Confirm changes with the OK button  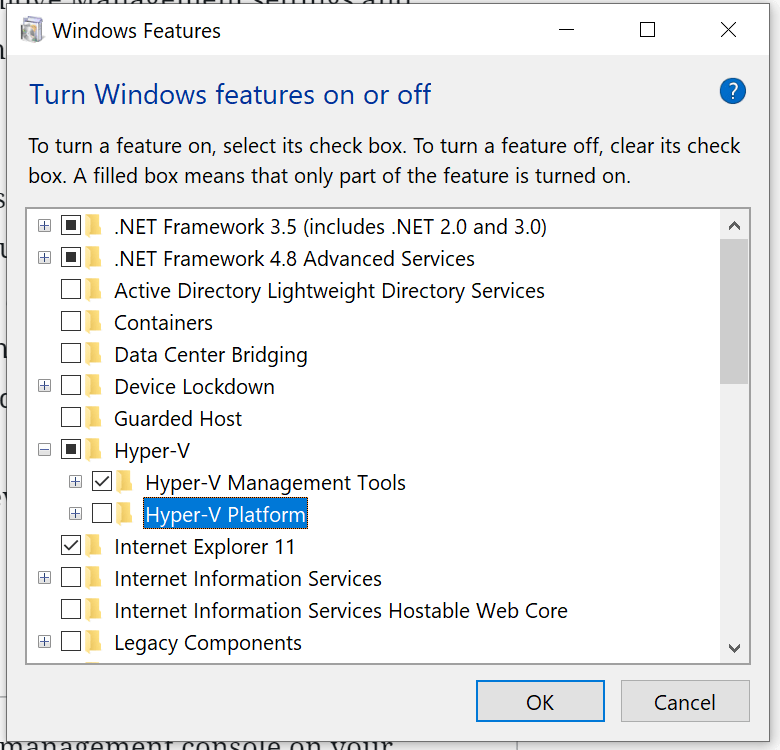click(540, 701)
